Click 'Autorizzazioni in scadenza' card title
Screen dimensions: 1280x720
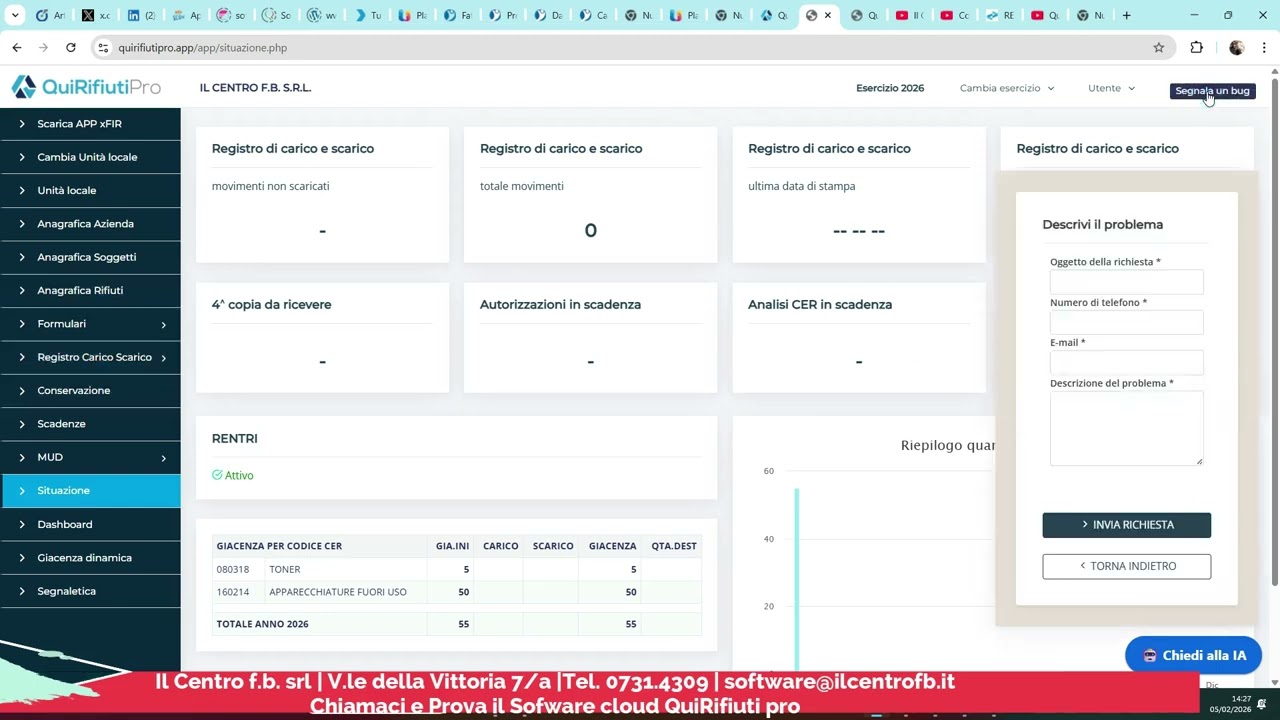[560, 305]
